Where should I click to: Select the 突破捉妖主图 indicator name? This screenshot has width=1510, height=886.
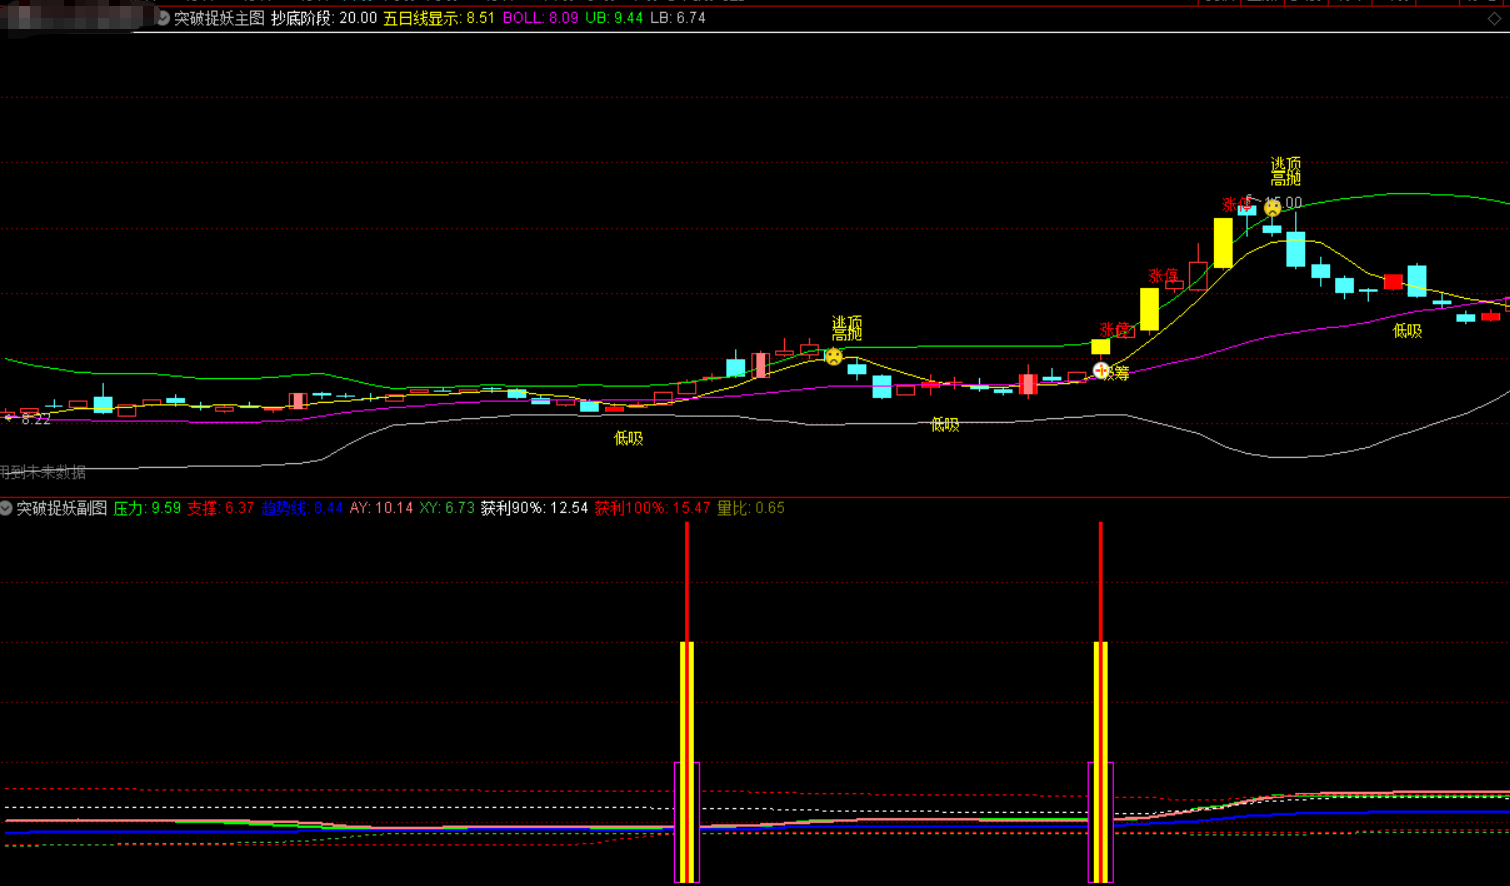pyautogui.click(x=219, y=18)
